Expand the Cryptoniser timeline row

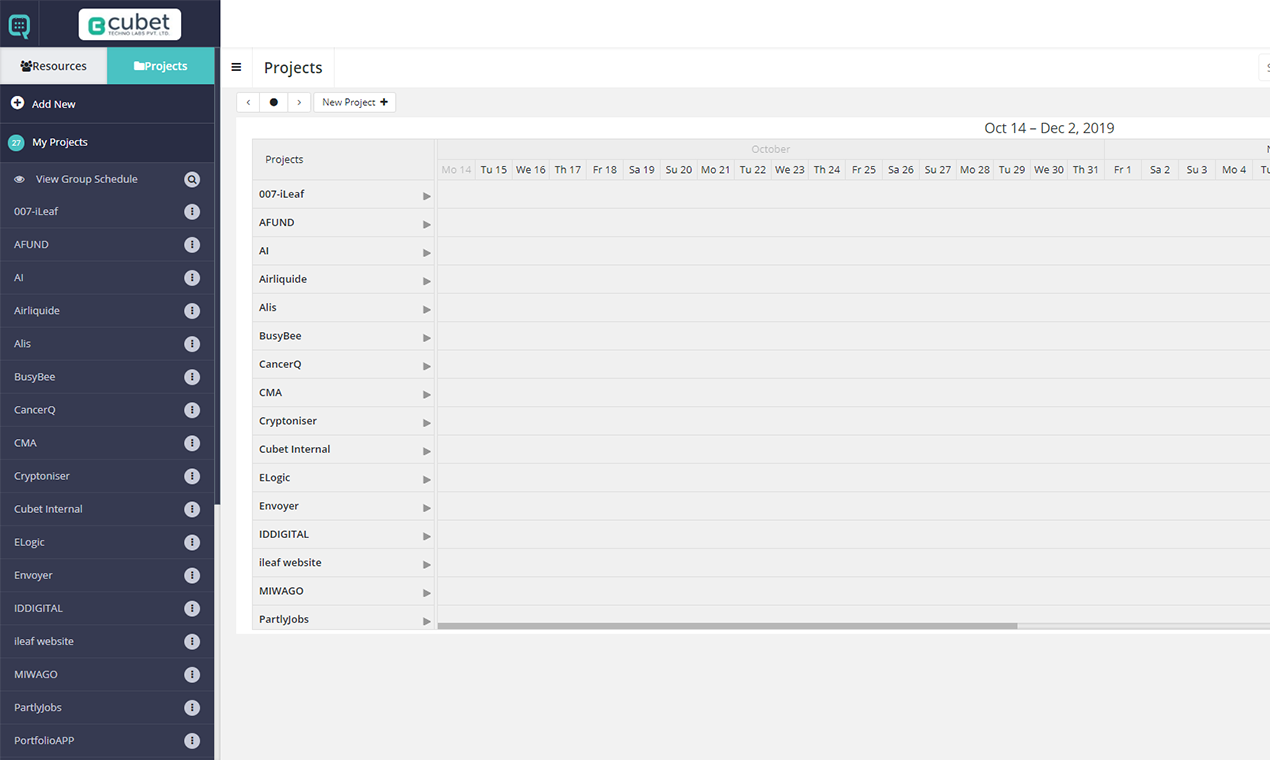pyautogui.click(x=427, y=423)
